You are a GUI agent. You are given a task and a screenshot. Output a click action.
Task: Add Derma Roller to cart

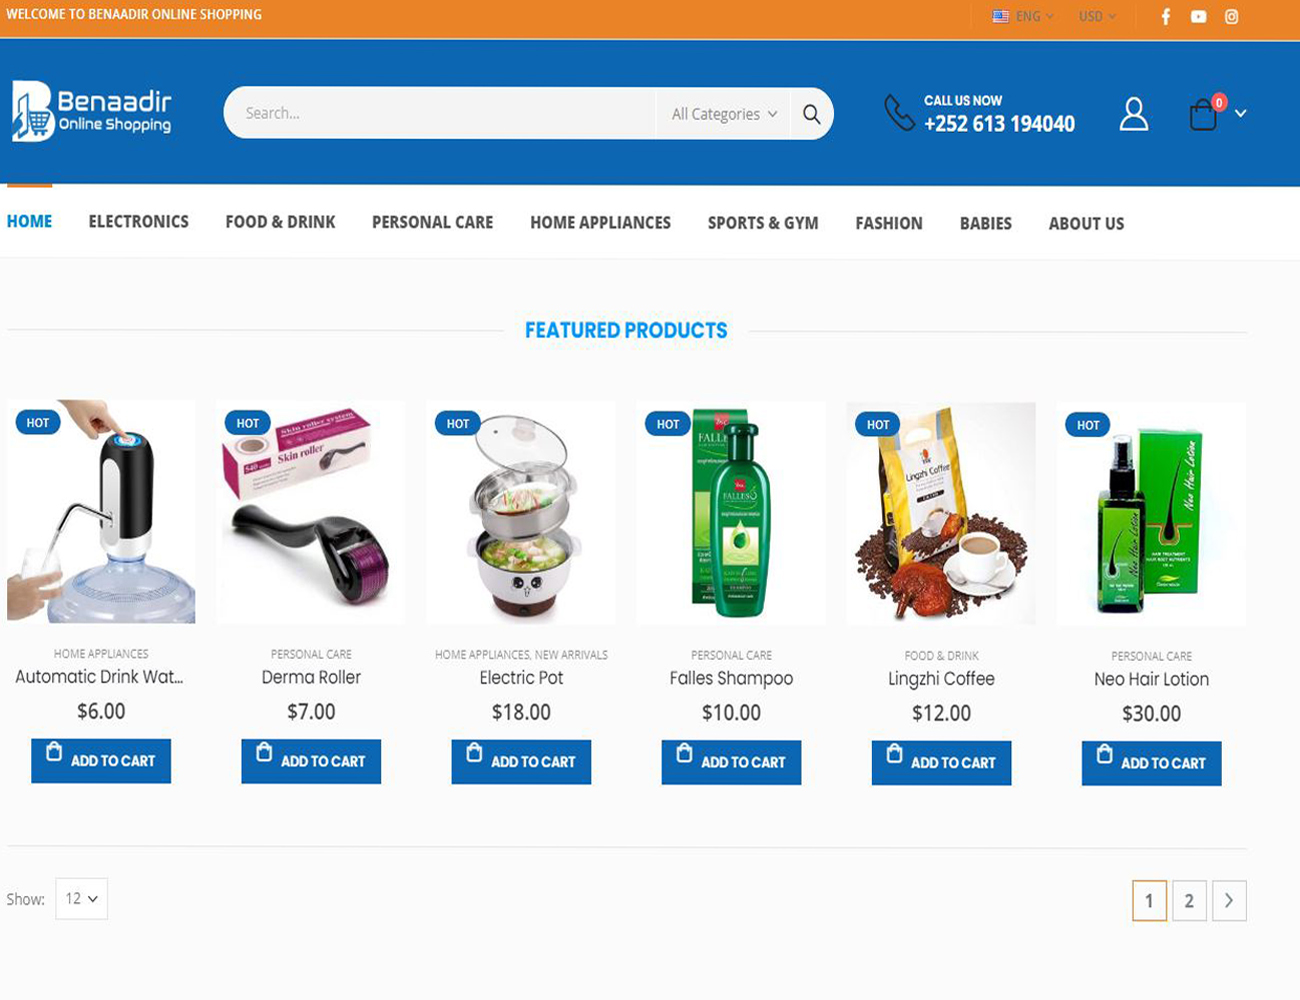tap(311, 761)
